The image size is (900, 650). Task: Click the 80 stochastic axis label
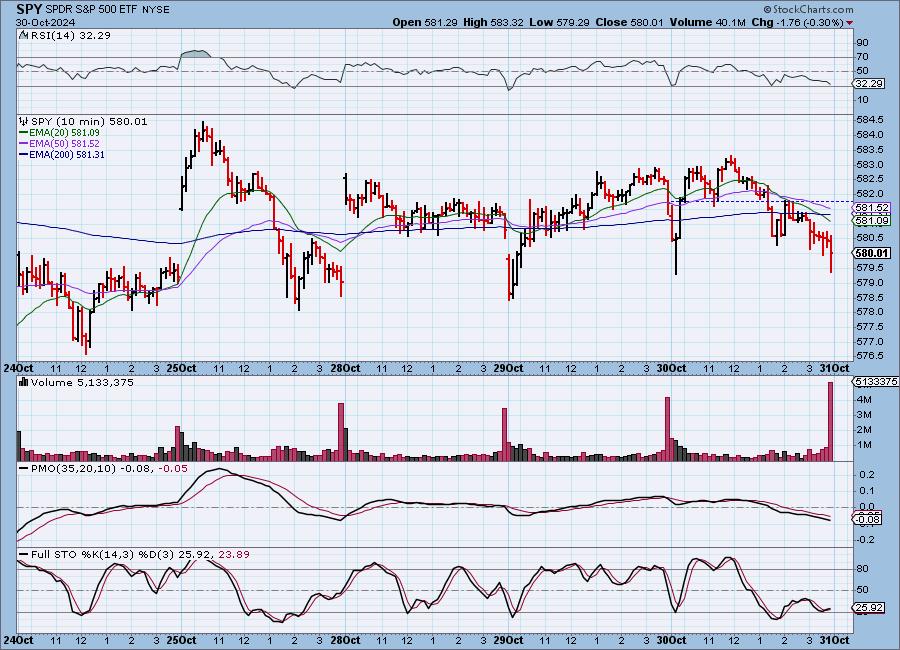(x=863, y=569)
